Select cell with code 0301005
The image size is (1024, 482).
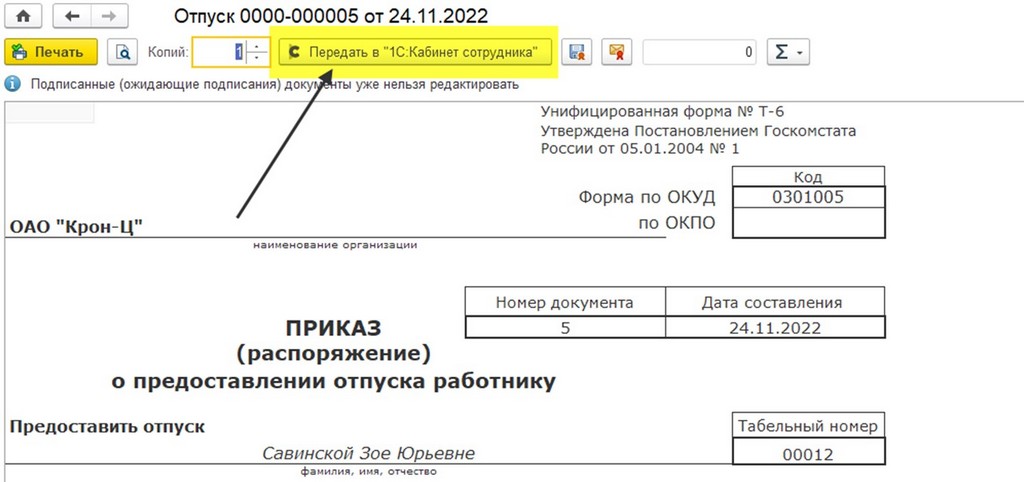808,197
